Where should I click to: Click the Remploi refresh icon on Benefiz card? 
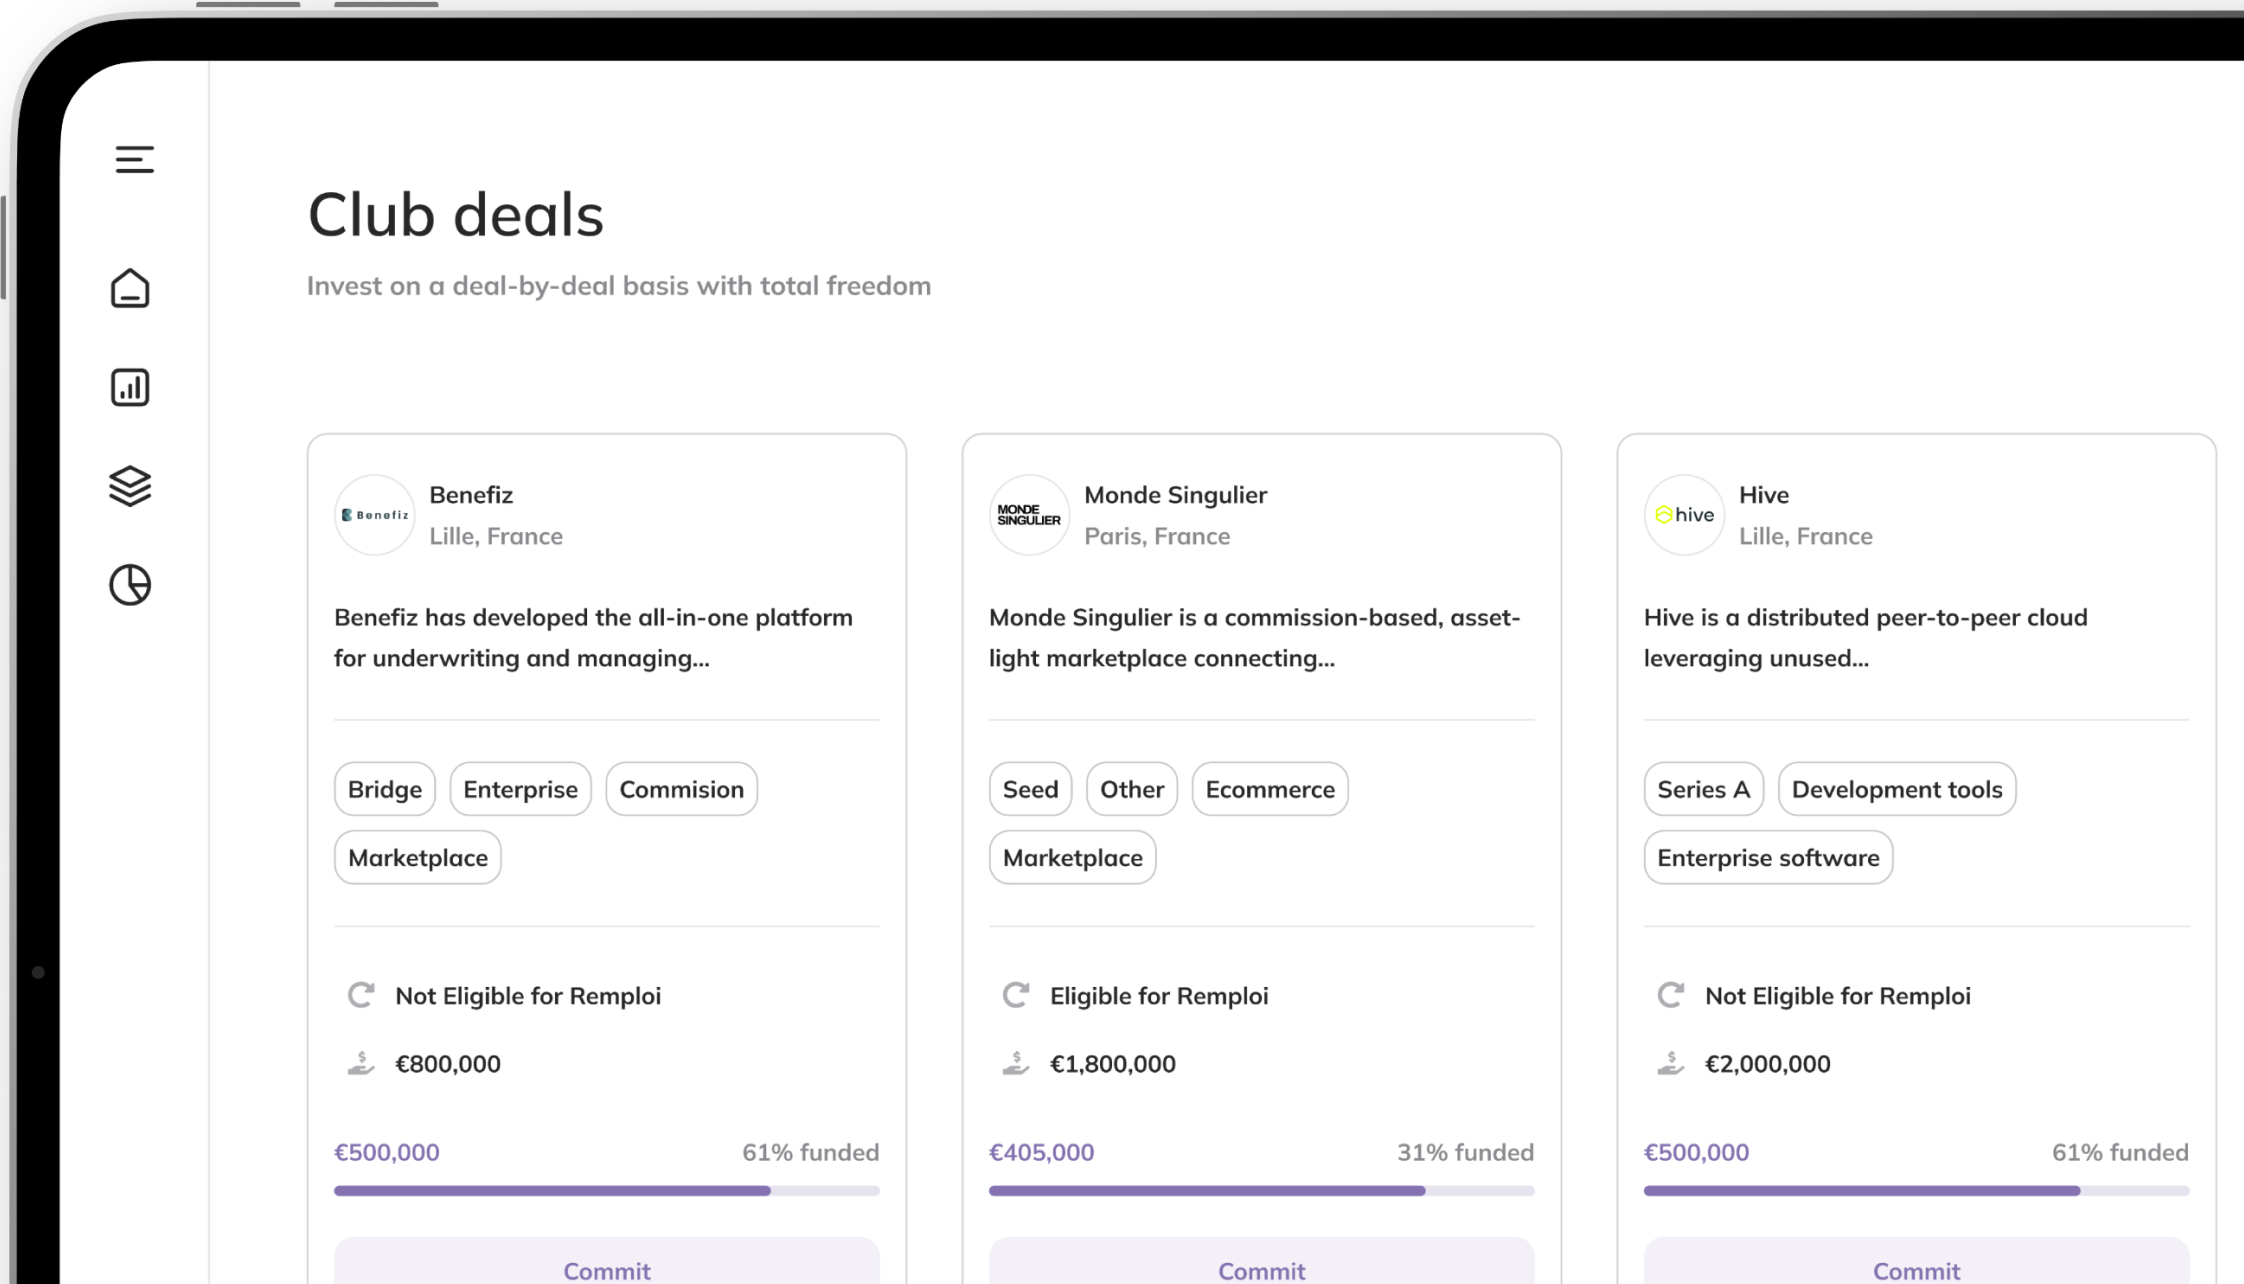pyautogui.click(x=361, y=995)
